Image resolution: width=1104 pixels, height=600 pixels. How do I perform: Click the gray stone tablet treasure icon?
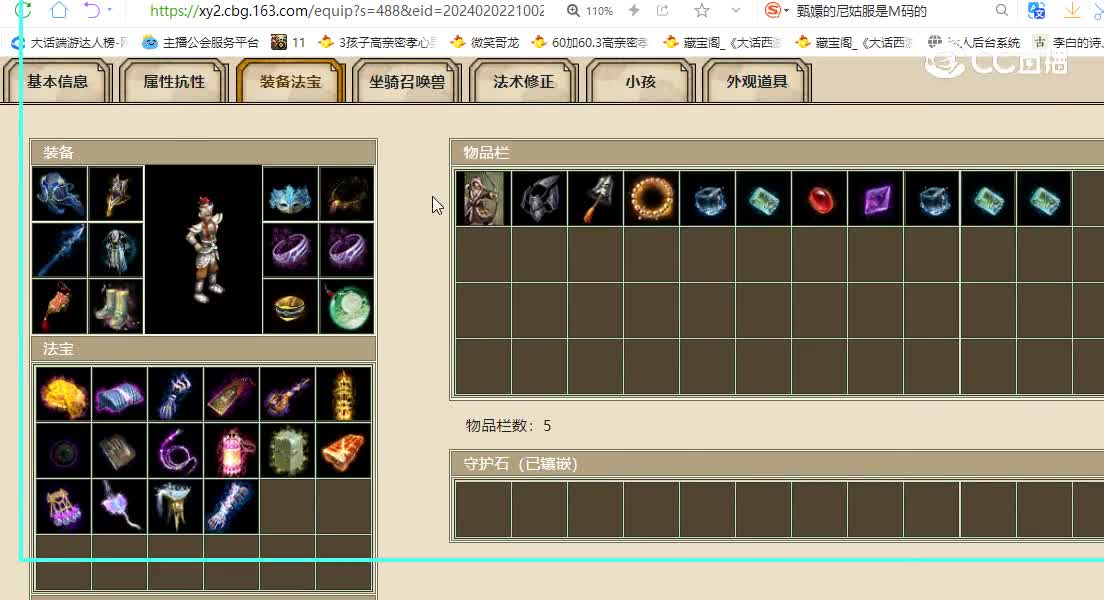120,451
